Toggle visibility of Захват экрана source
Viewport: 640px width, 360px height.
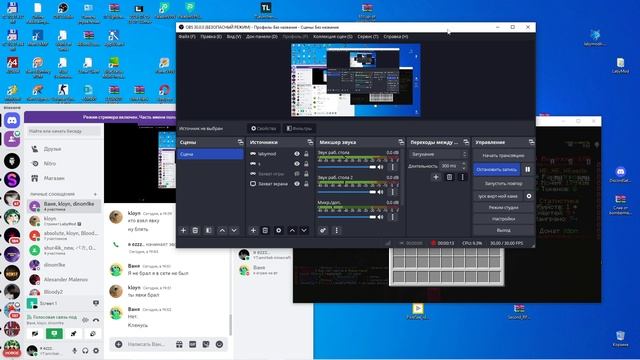pos(297,184)
